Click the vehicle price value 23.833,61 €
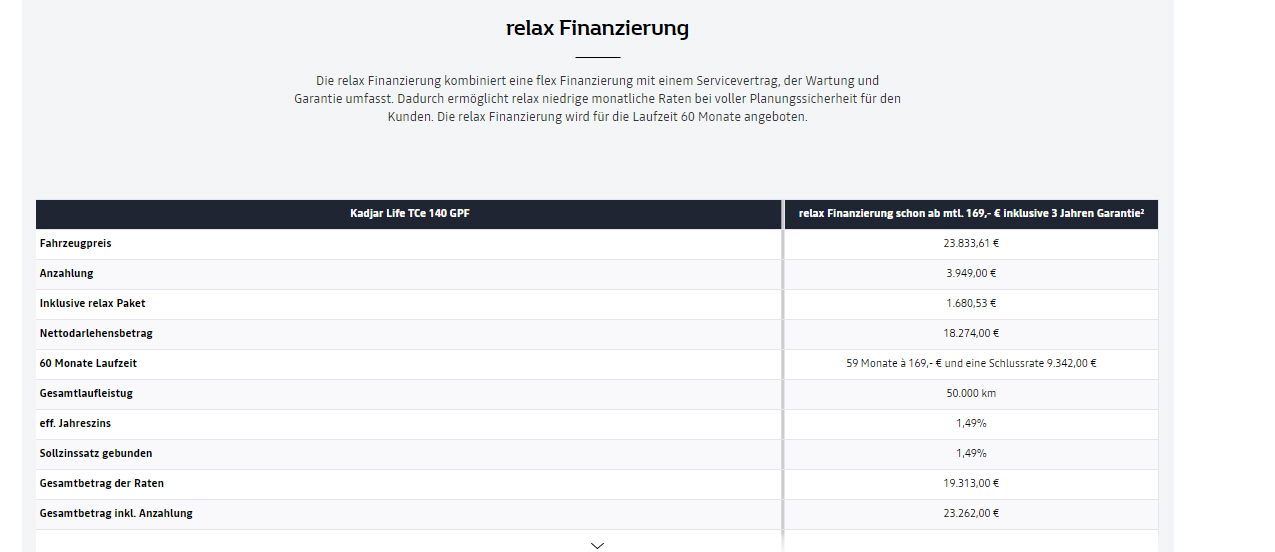Image resolution: width=1275 pixels, height=552 pixels. 971,243
